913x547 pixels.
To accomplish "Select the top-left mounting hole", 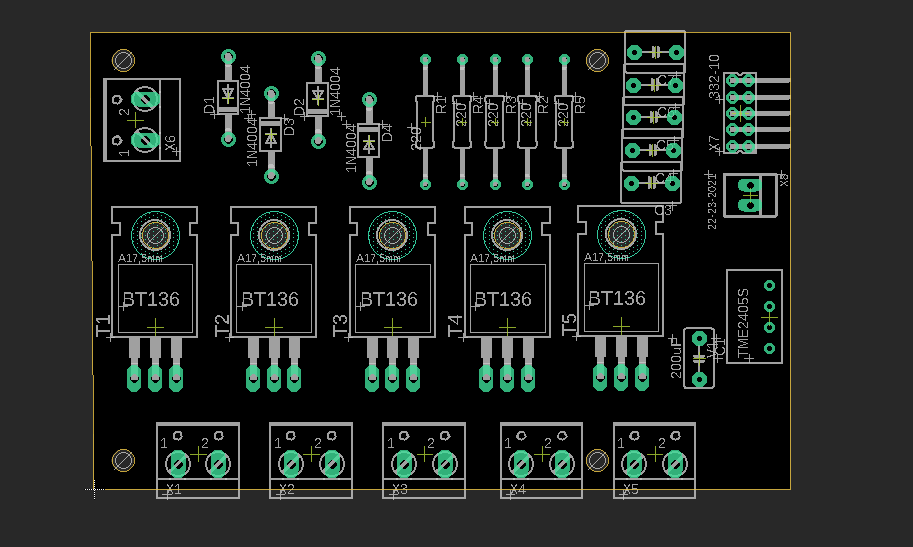I will click(x=124, y=60).
